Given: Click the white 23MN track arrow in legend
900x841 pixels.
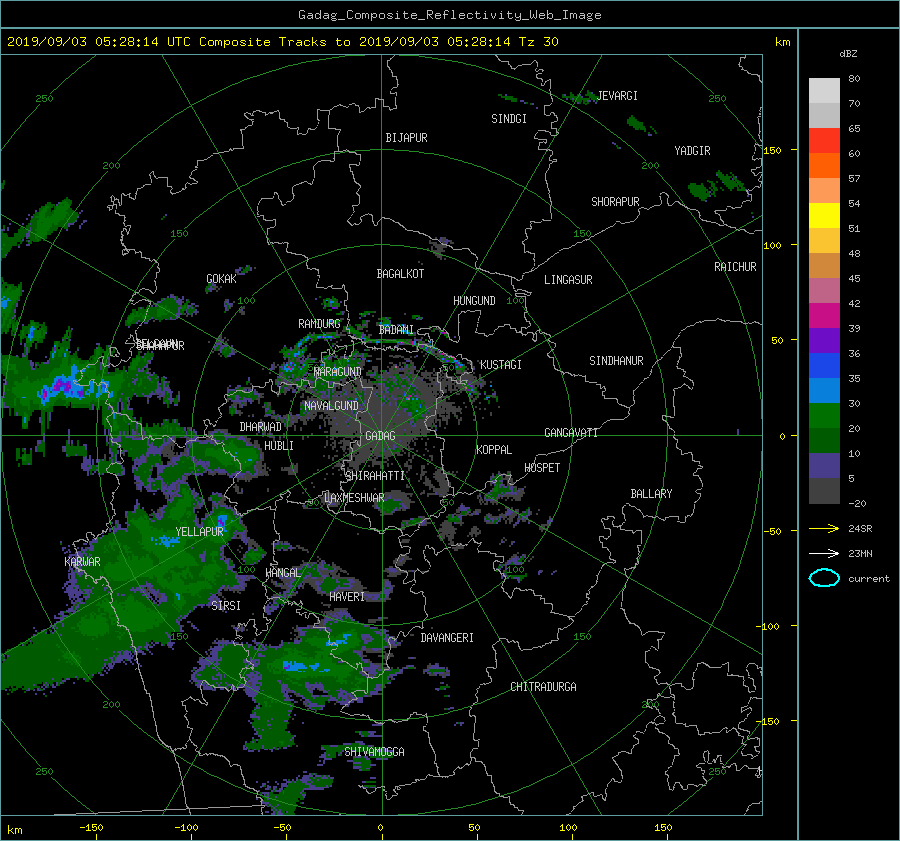Looking at the screenshot, I should pos(824,553).
